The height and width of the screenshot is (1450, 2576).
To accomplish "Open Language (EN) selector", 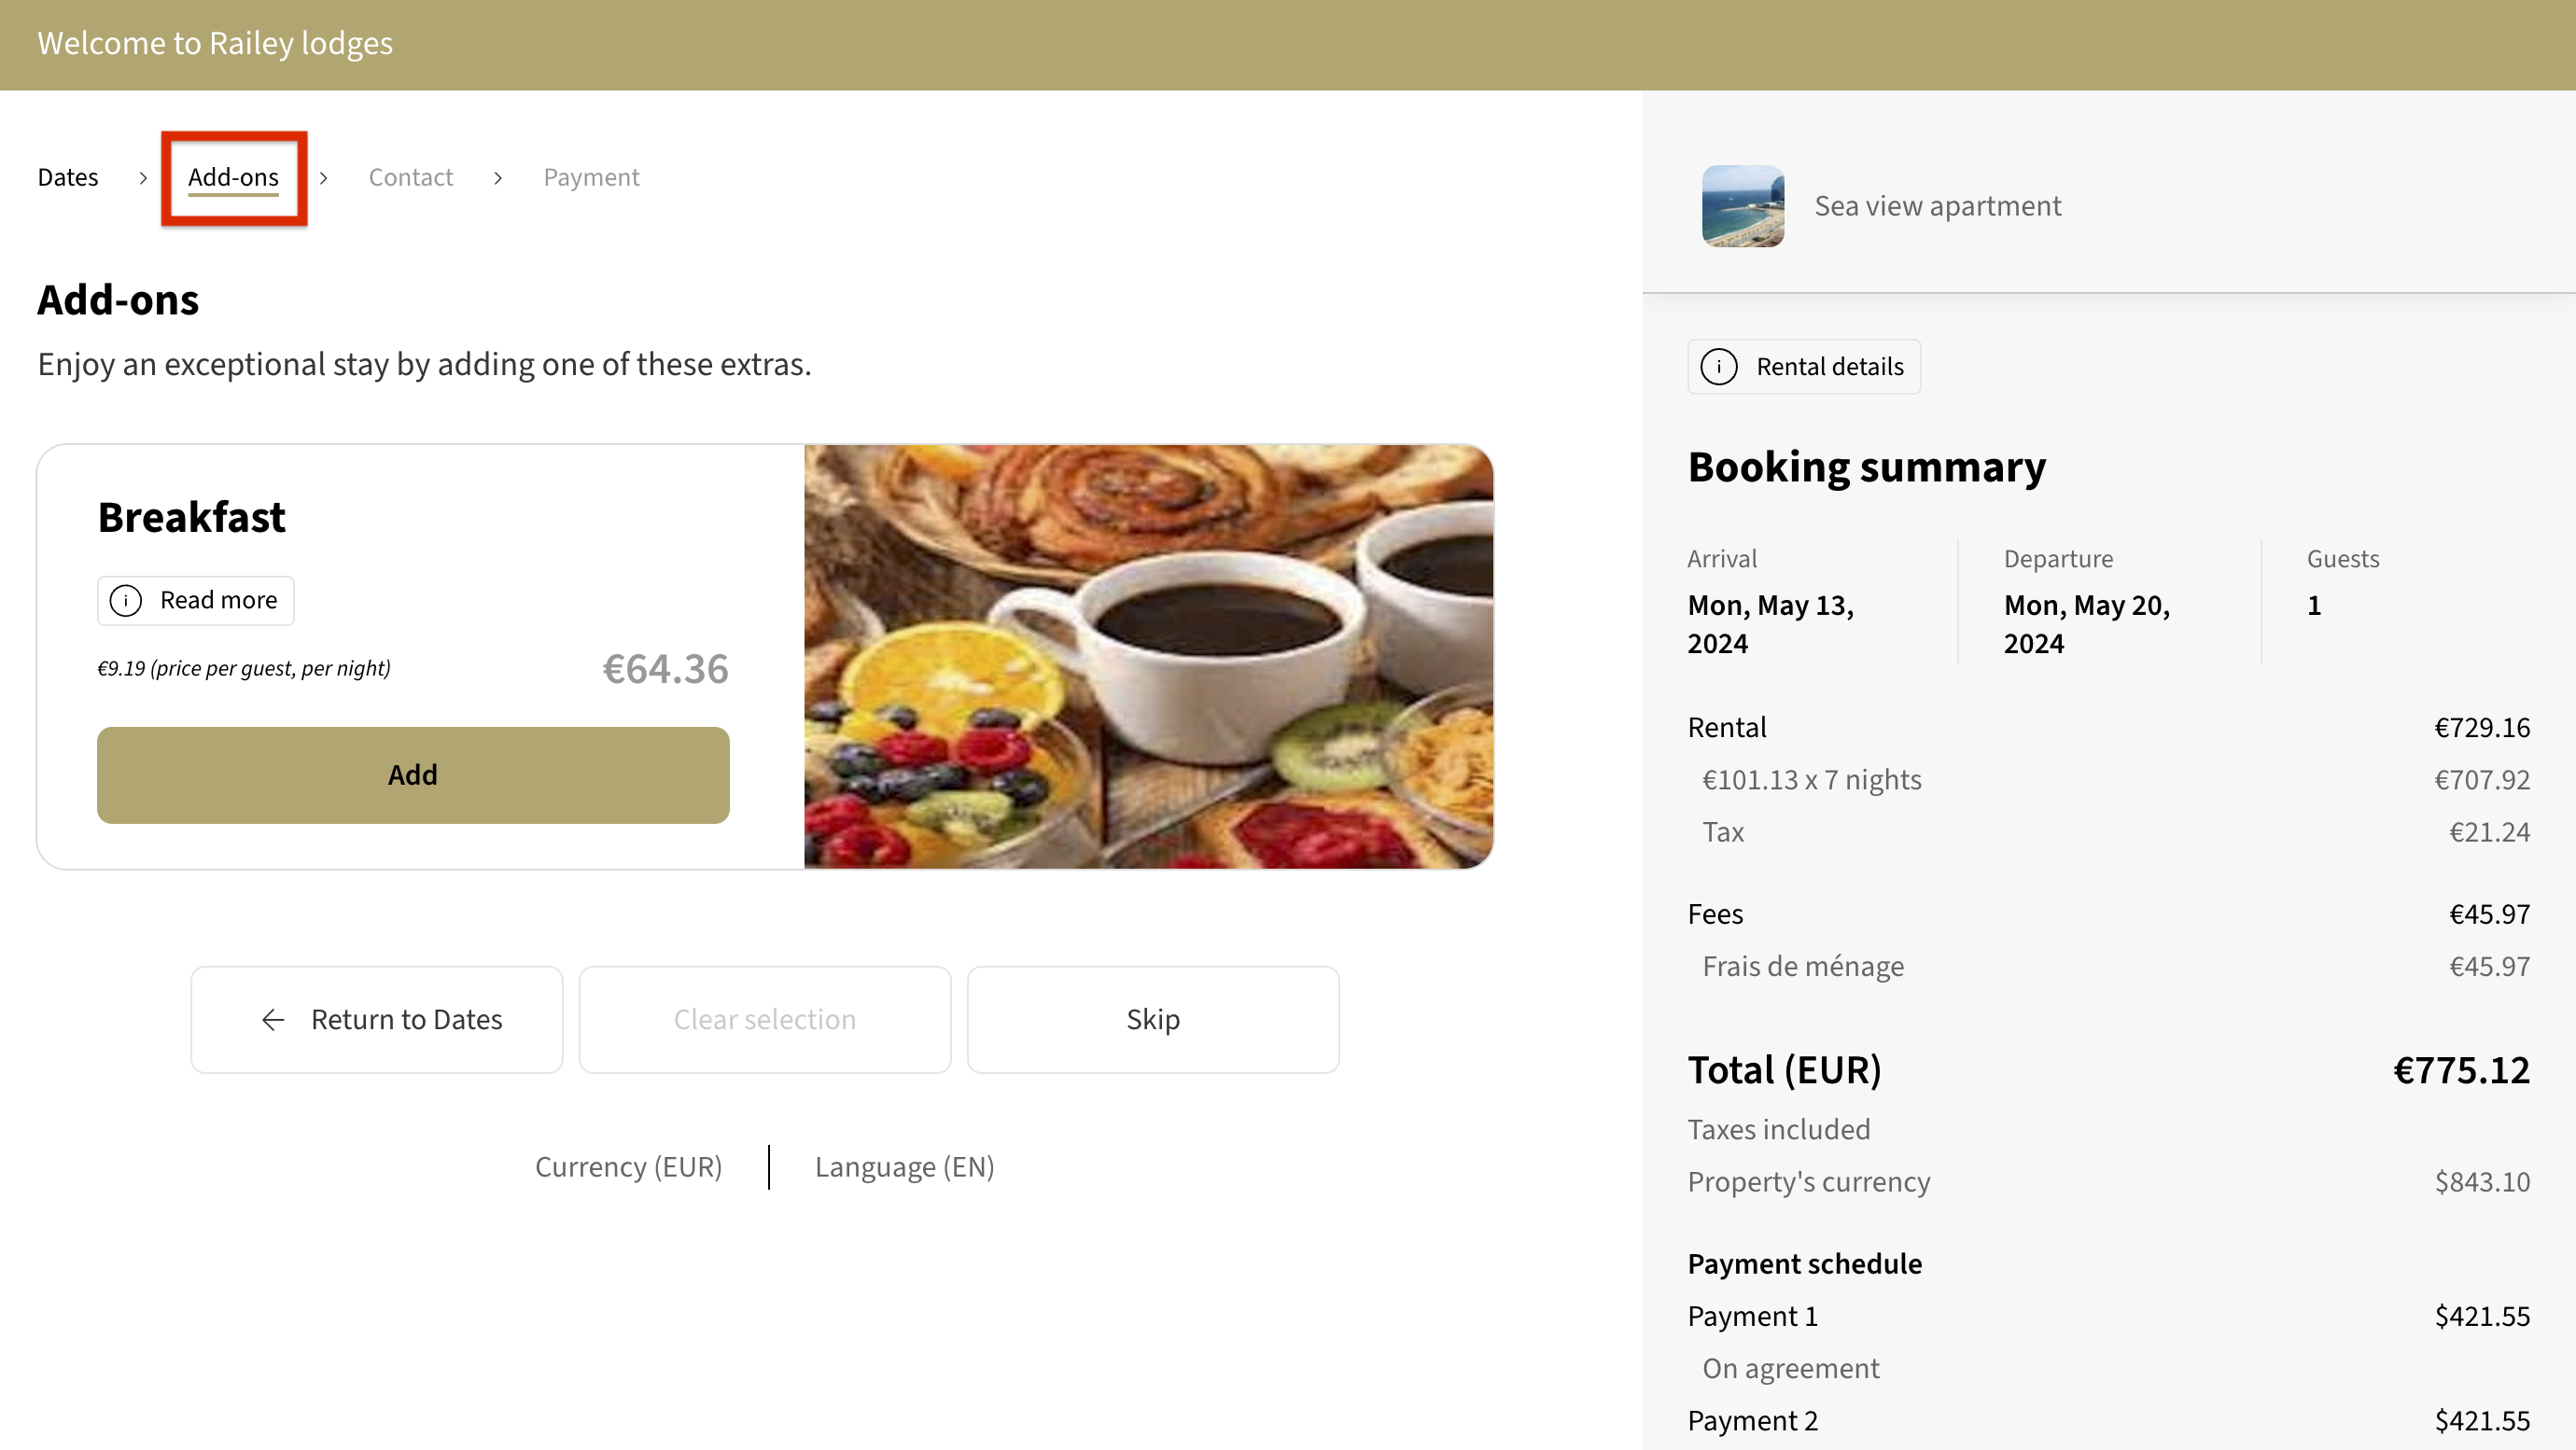I will click(904, 1167).
